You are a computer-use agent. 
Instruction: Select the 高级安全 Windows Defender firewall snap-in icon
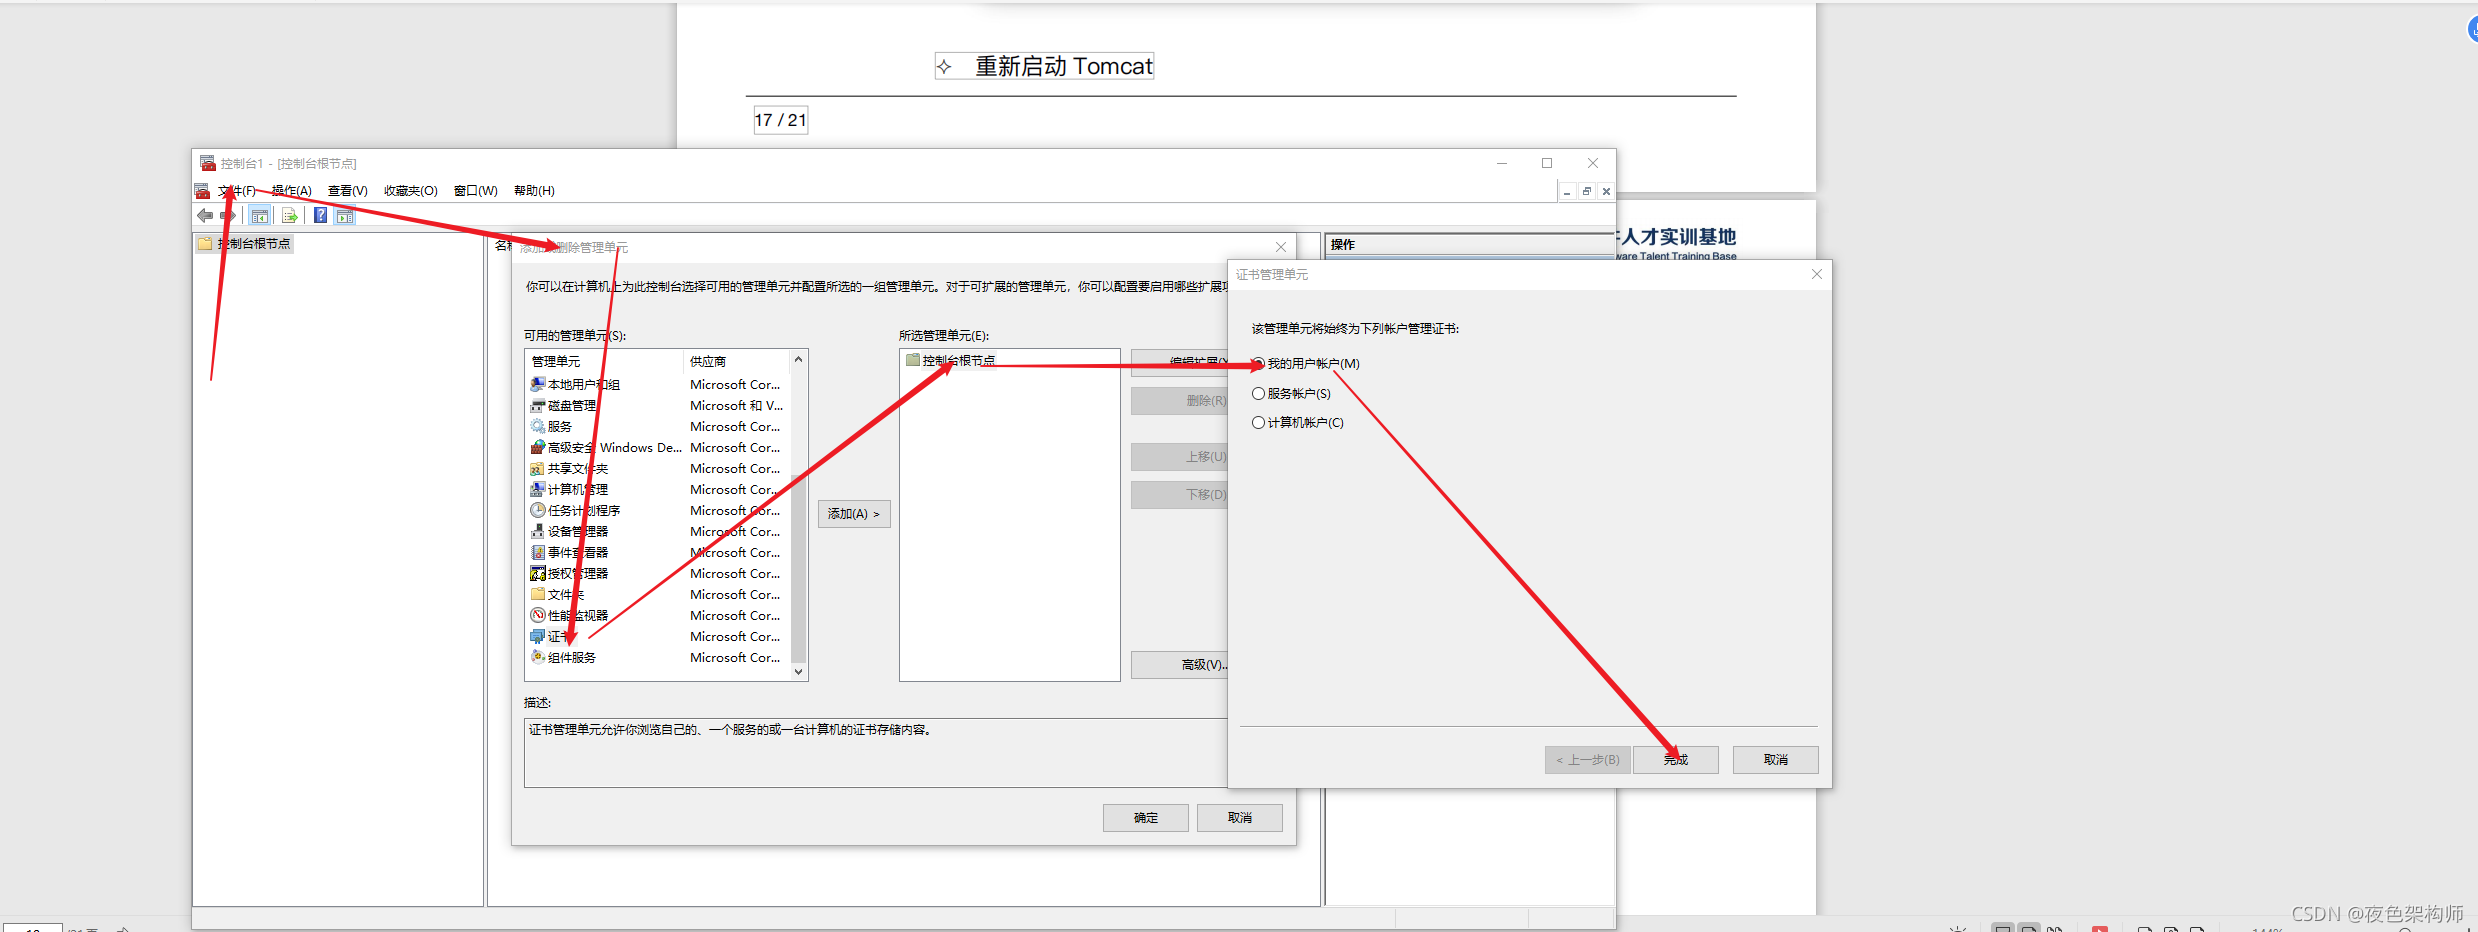pyautogui.click(x=538, y=447)
